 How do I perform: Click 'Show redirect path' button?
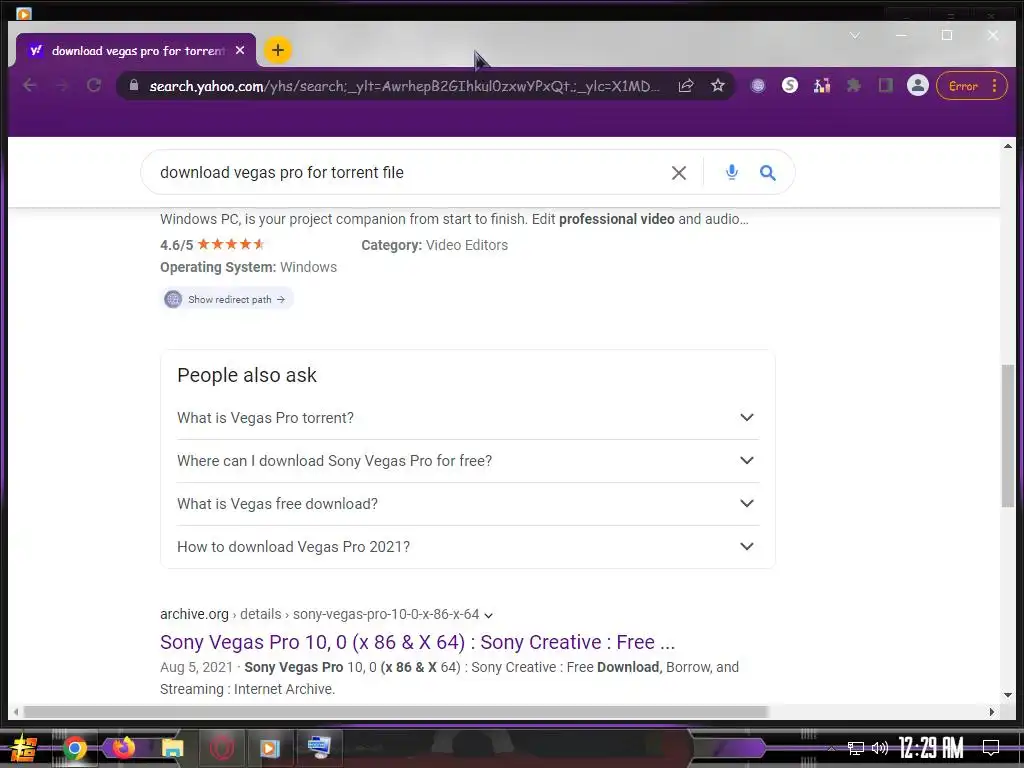click(x=227, y=299)
